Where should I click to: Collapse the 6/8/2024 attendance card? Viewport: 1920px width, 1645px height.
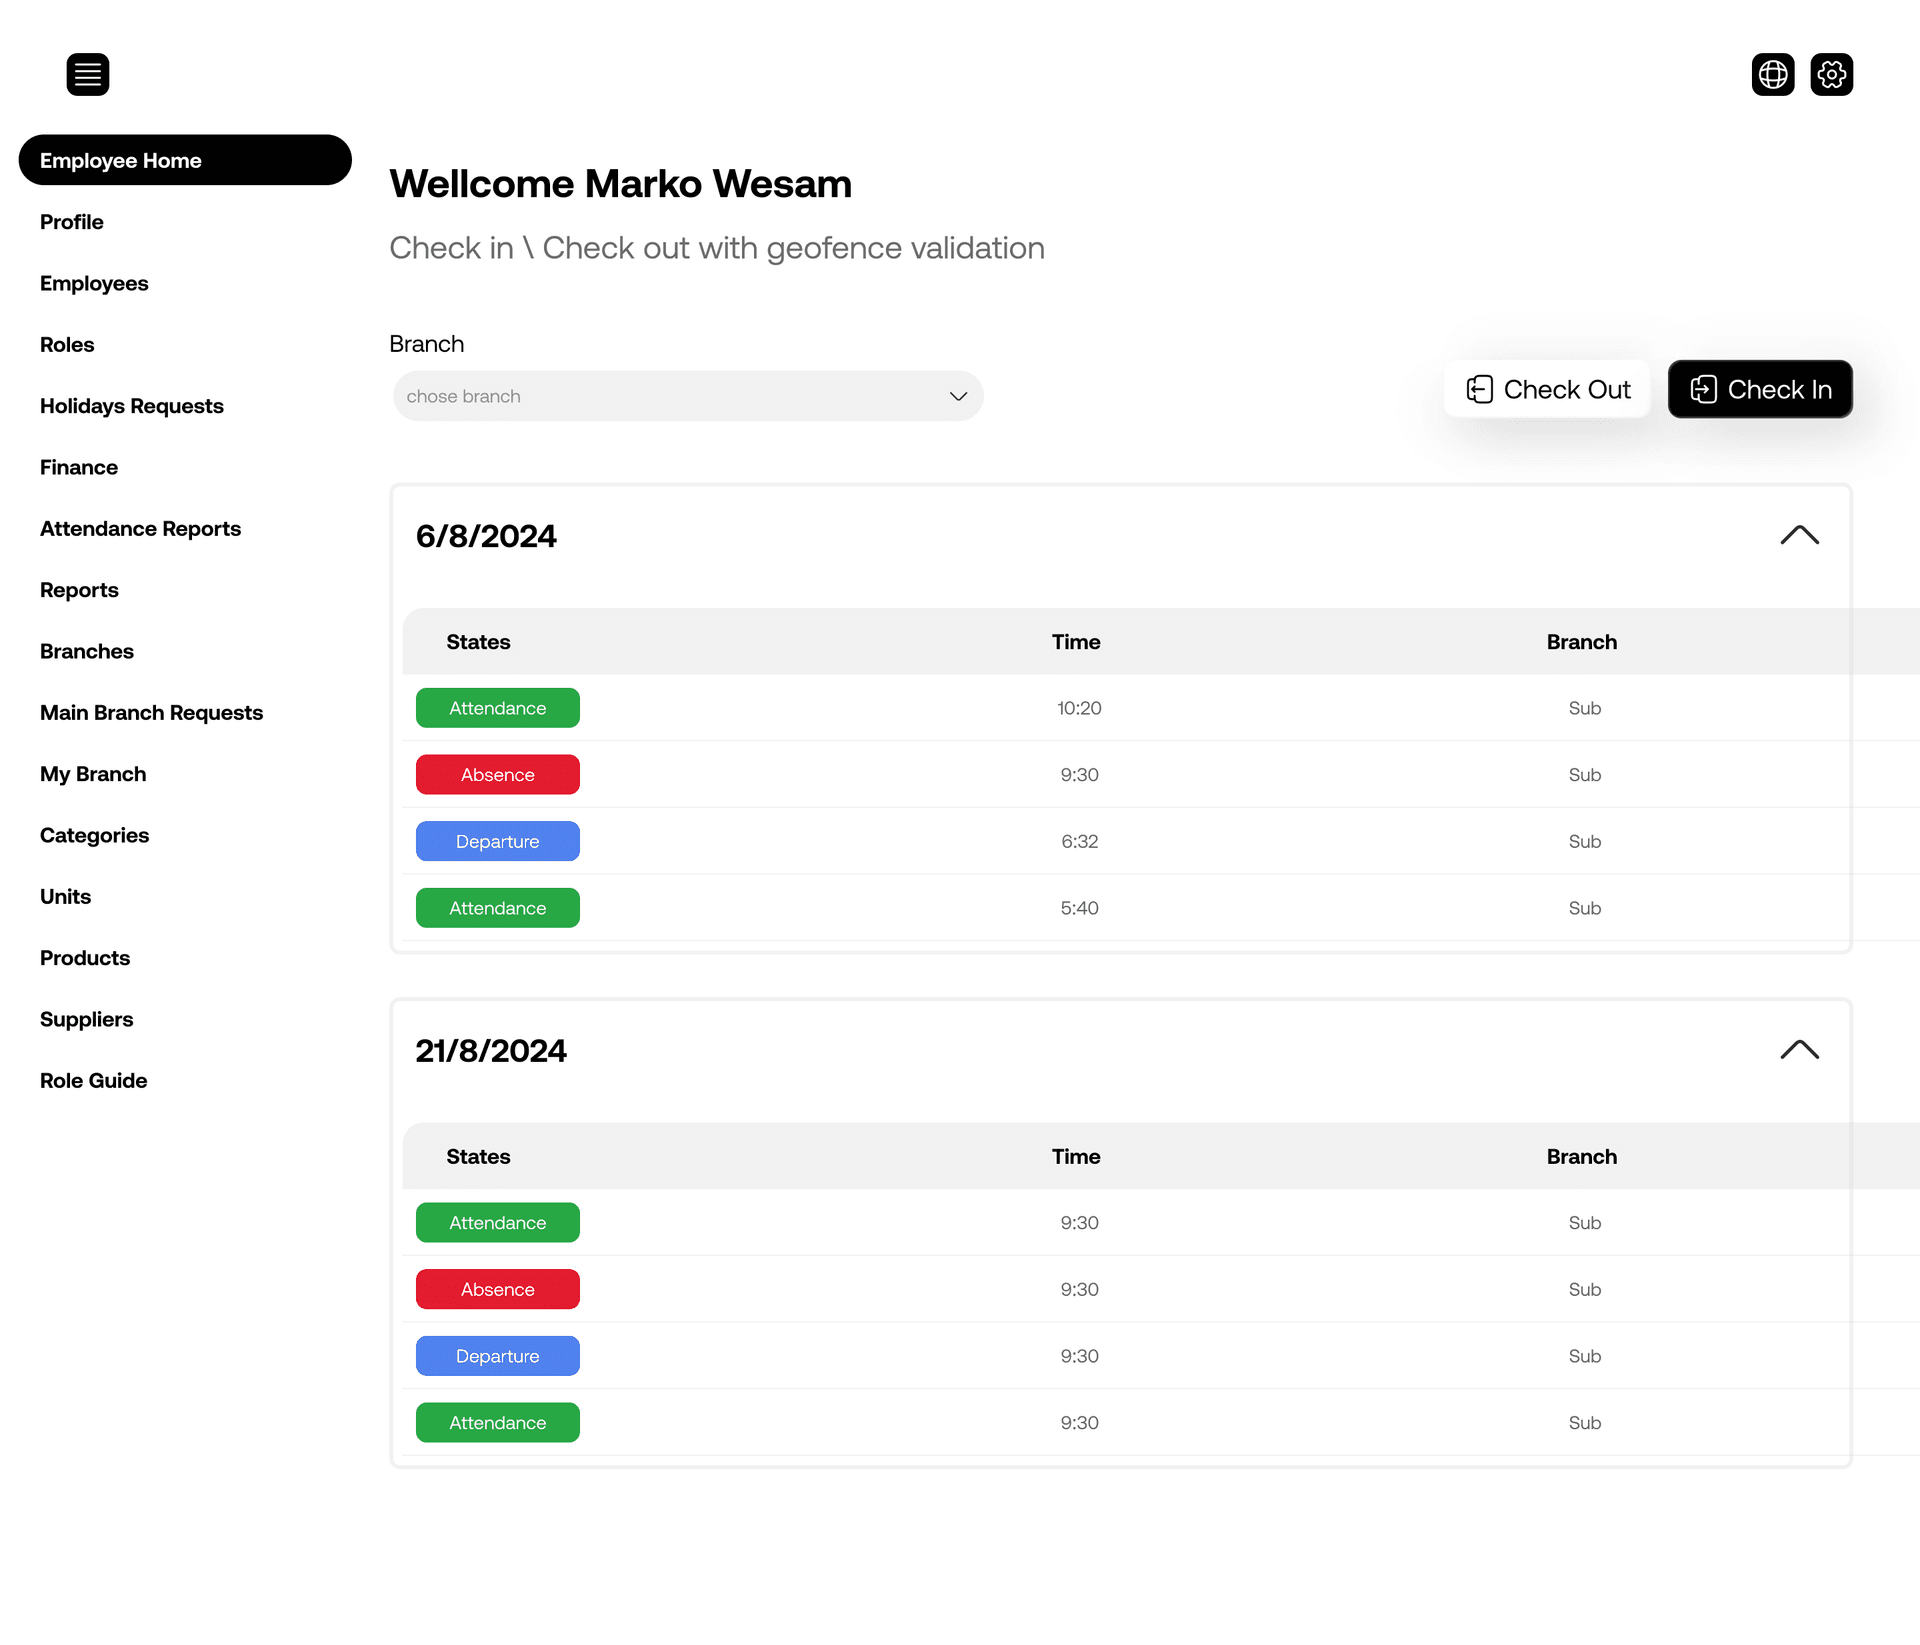(x=1799, y=535)
